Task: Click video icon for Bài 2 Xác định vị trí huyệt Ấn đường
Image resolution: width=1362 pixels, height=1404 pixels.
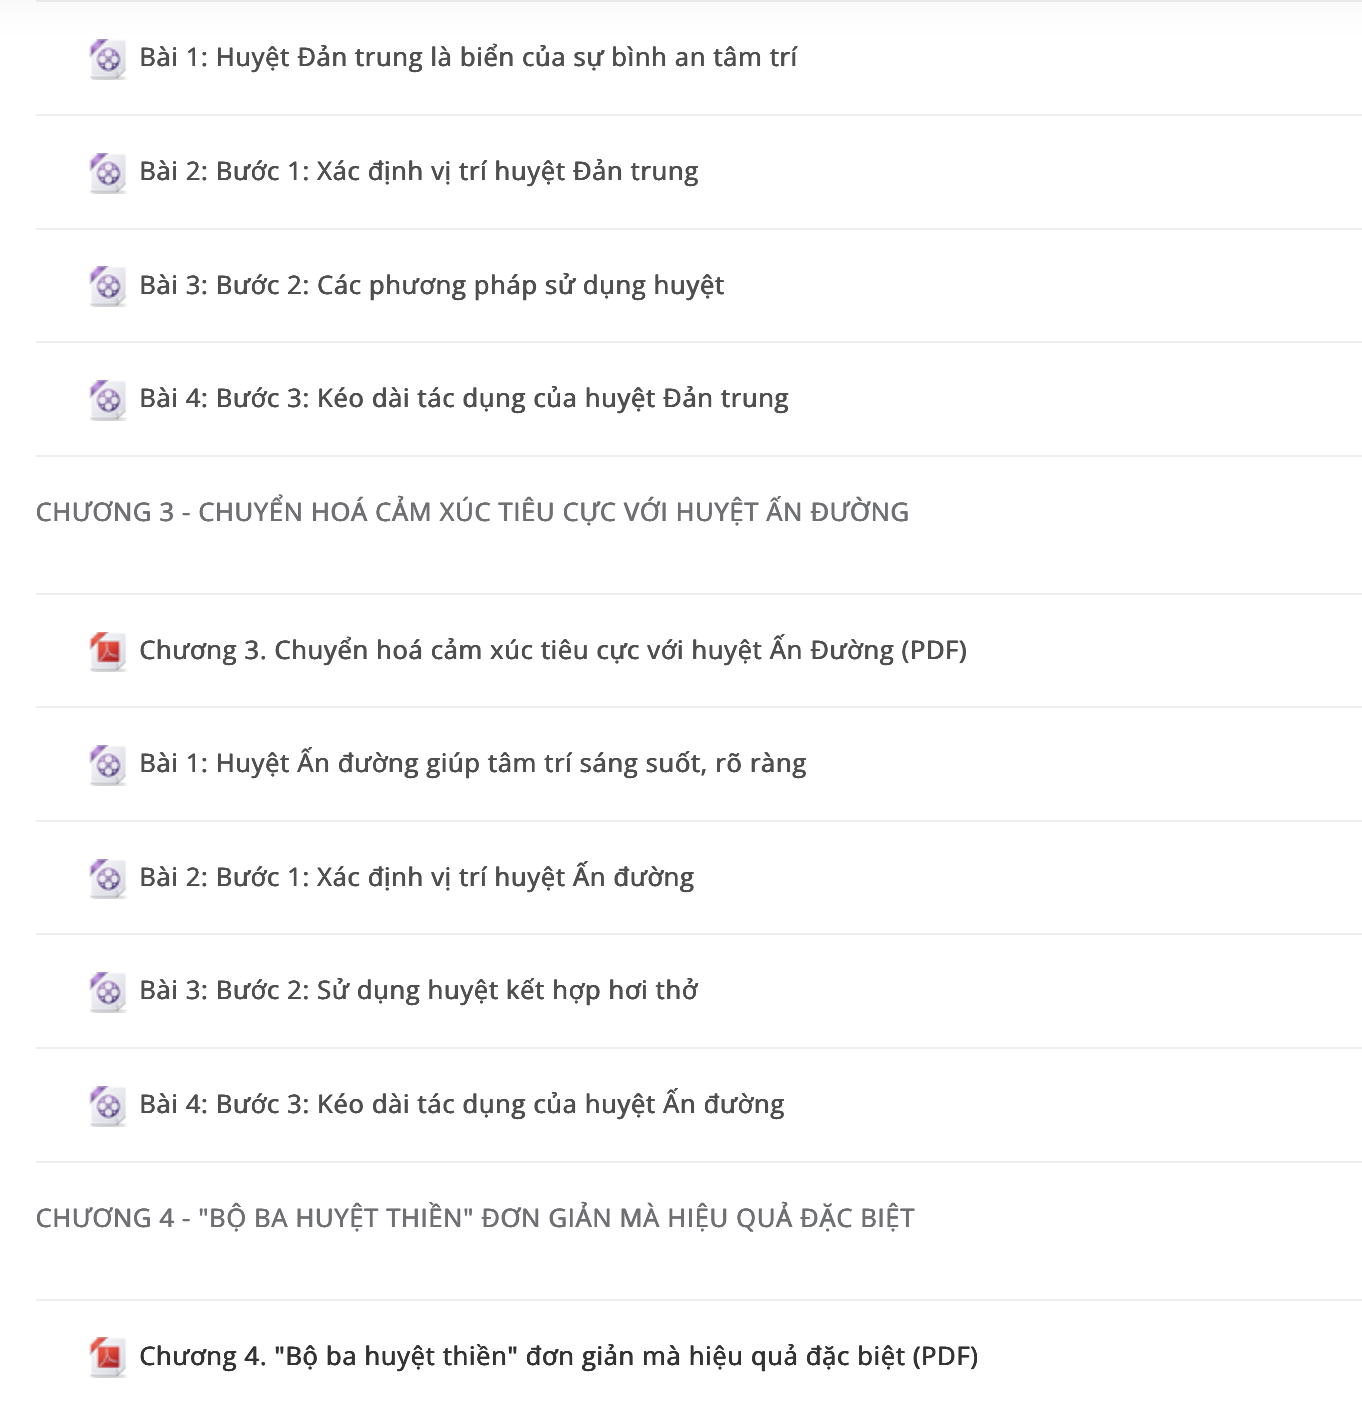Action: click(x=107, y=879)
